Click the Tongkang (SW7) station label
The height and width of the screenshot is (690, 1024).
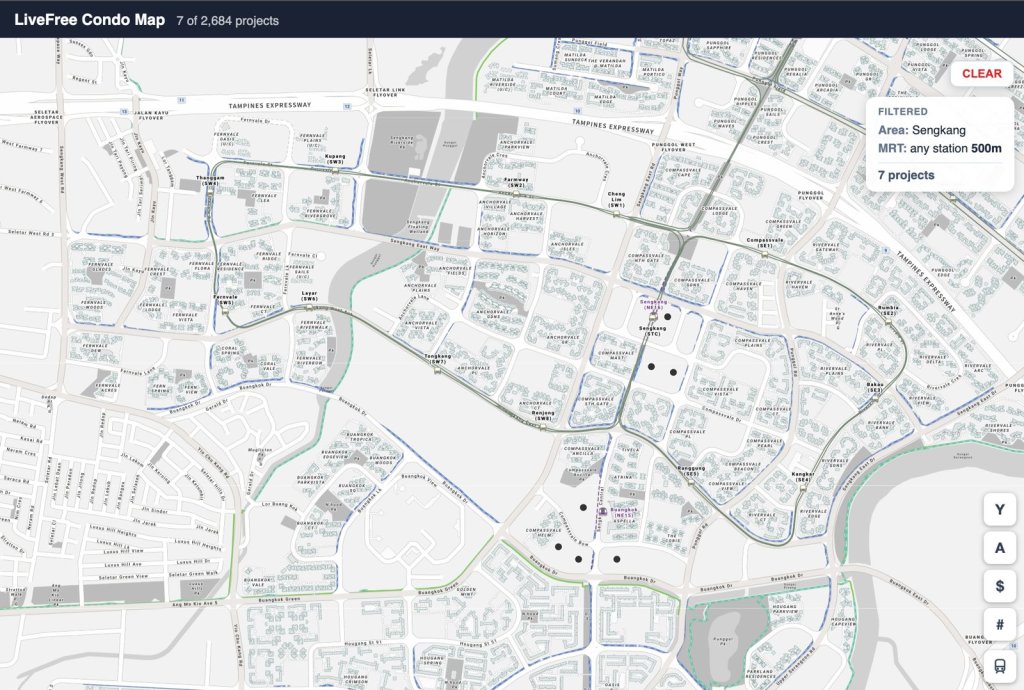[x=438, y=358]
